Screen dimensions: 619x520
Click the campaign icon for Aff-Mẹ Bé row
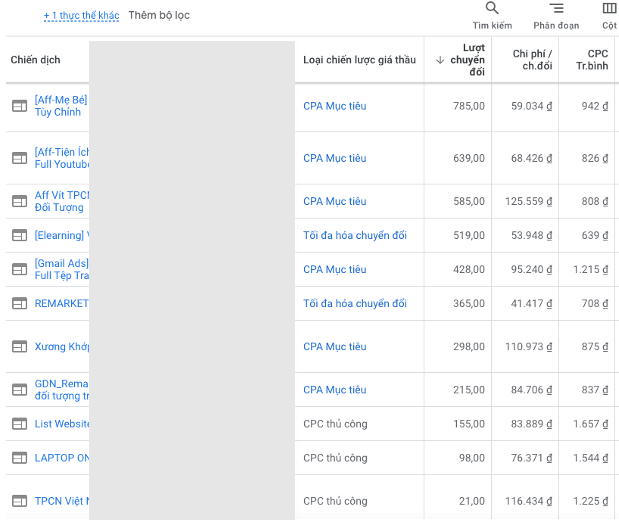tap(19, 106)
